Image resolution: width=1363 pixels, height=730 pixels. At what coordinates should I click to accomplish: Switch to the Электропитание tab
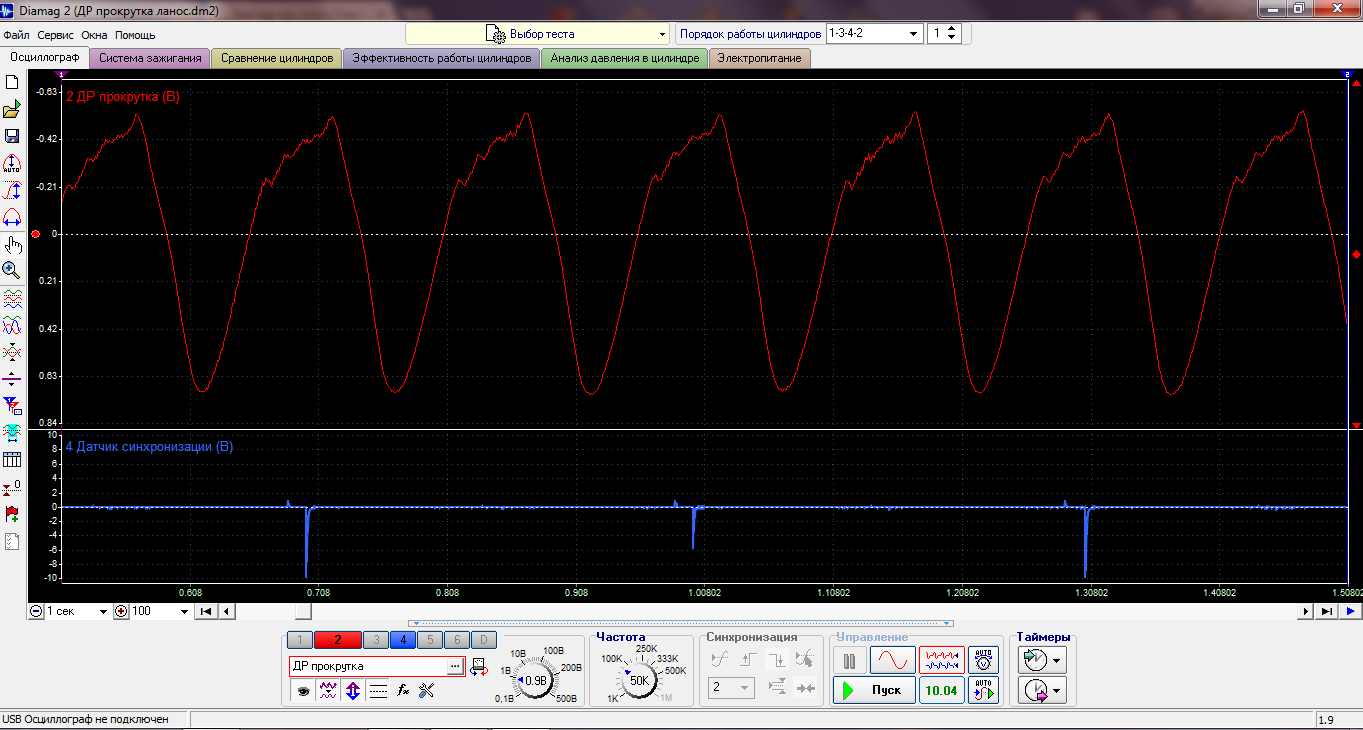click(759, 58)
